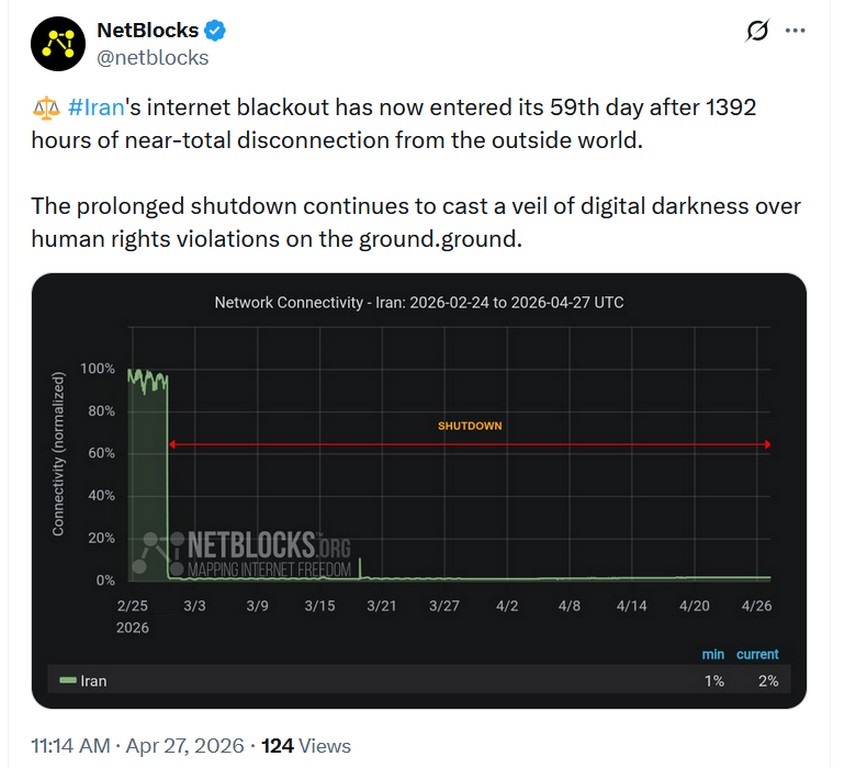Click the 124 Views count
The image size is (856, 768).
(x=306, y=746)
